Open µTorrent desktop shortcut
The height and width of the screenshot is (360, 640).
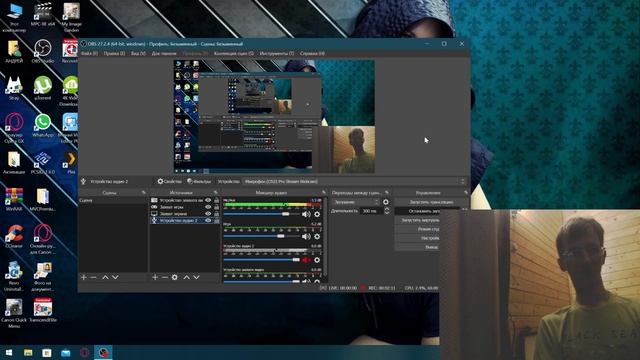(x=42, y=88)
